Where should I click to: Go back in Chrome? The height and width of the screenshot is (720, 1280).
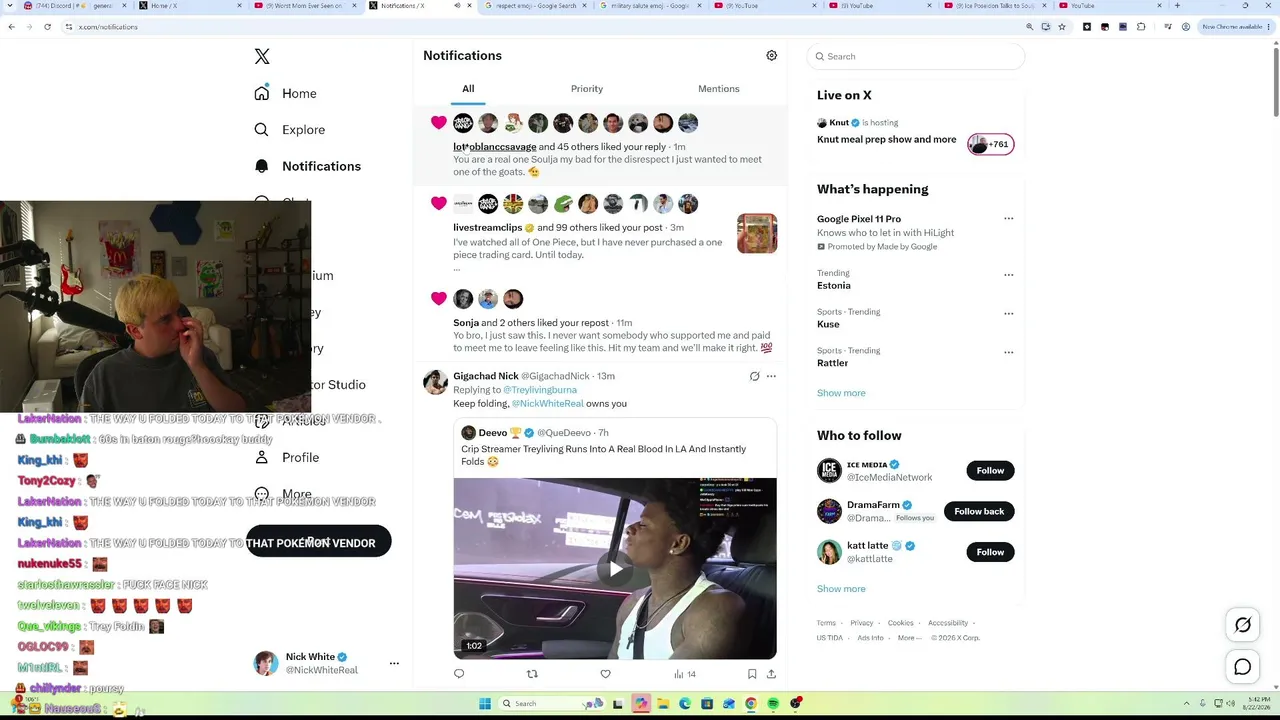(11, 27)
